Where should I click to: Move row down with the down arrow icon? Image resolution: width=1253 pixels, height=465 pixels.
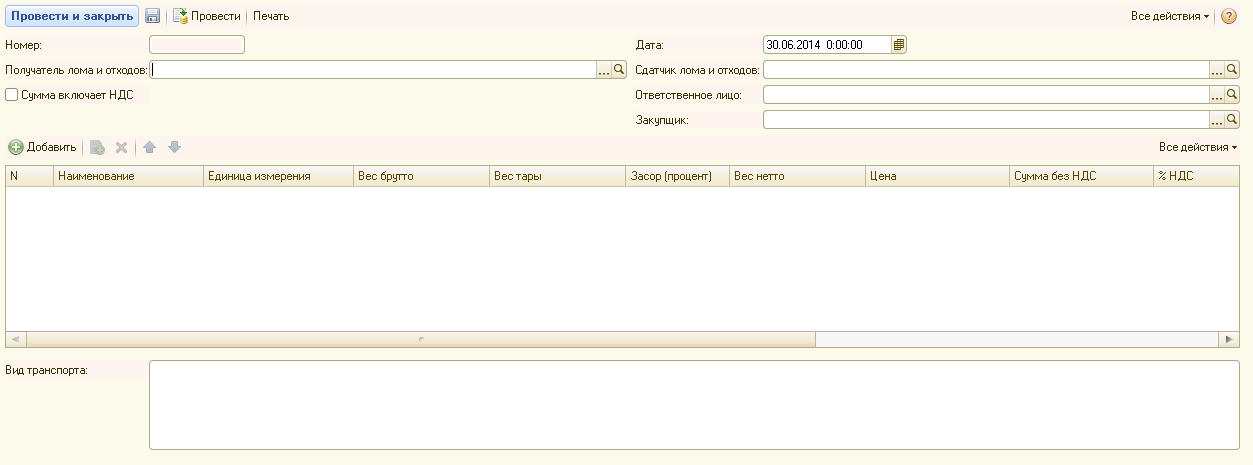[174, 147]
